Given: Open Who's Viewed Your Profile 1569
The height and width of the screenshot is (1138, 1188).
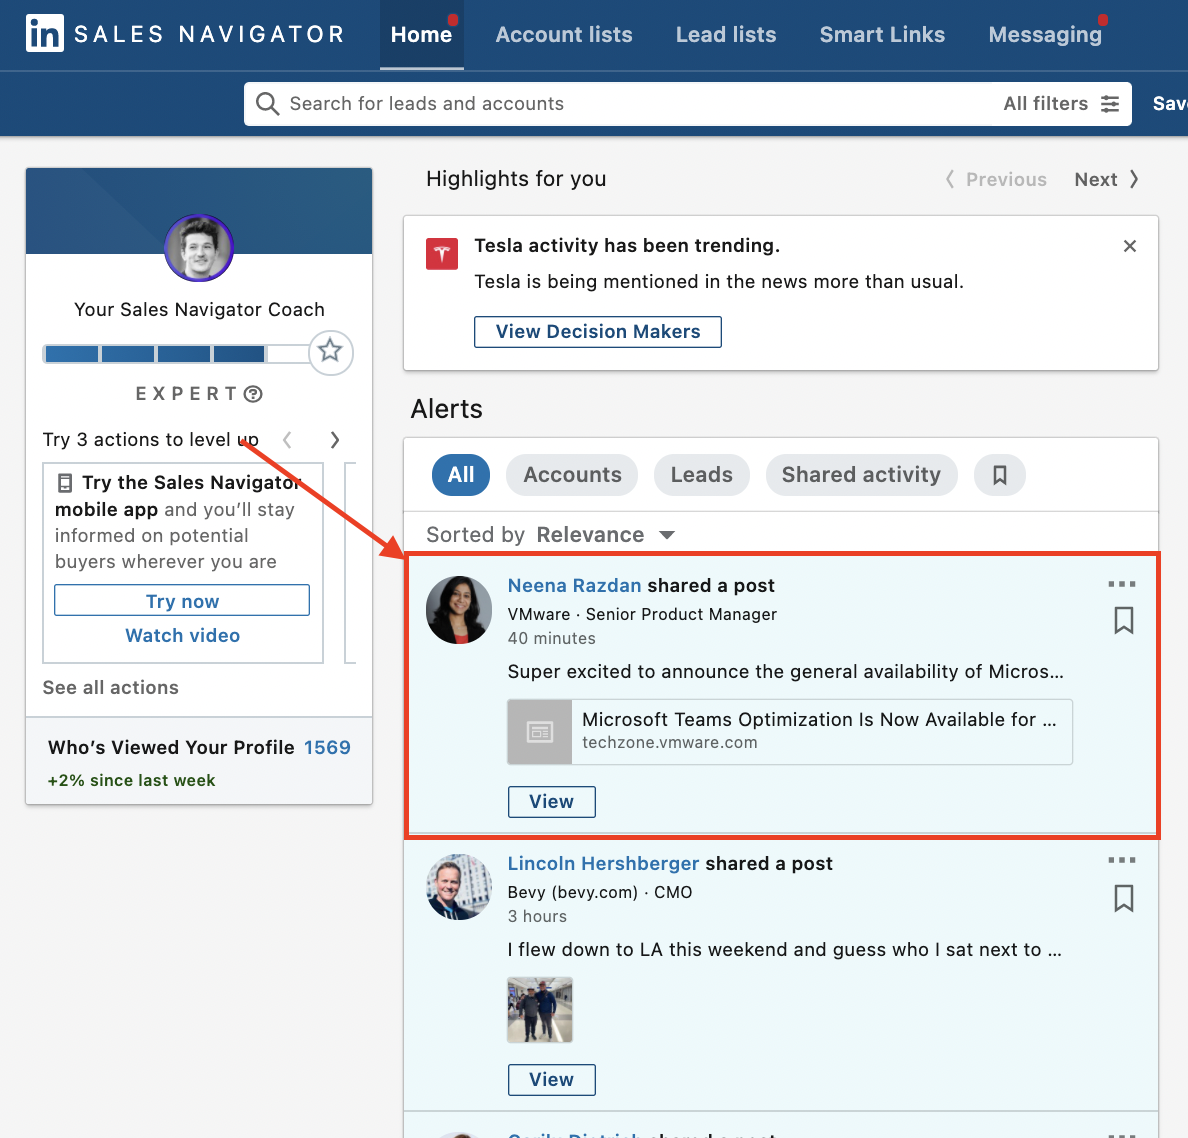Looking at the screenshot, I should coord(199,748).
